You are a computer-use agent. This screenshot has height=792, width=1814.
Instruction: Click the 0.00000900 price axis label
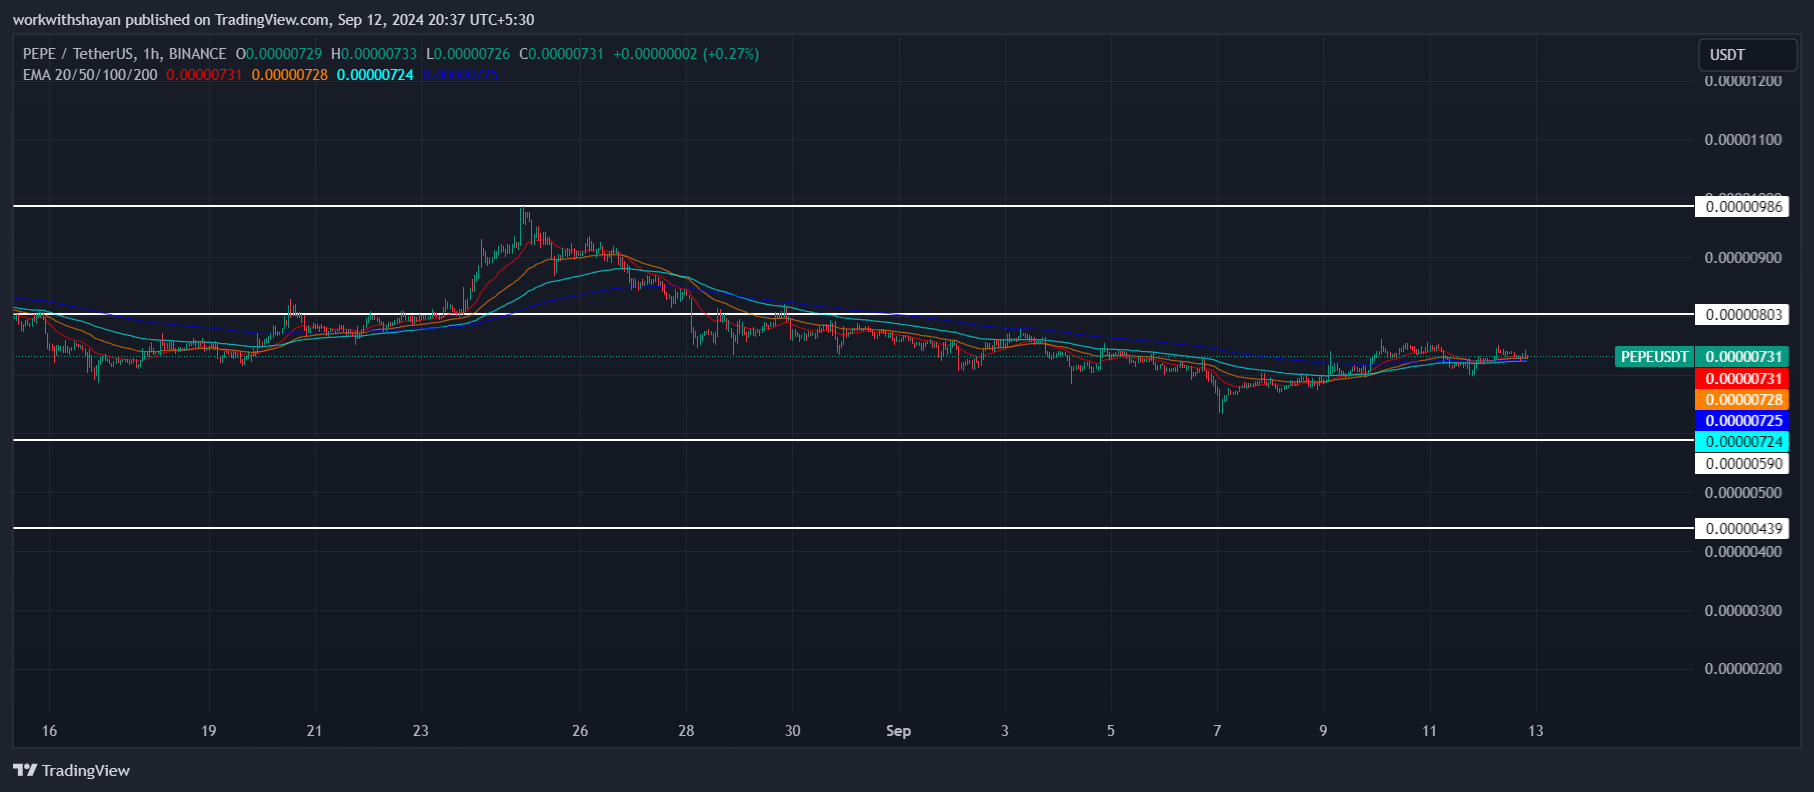(x=1743, y=258)
